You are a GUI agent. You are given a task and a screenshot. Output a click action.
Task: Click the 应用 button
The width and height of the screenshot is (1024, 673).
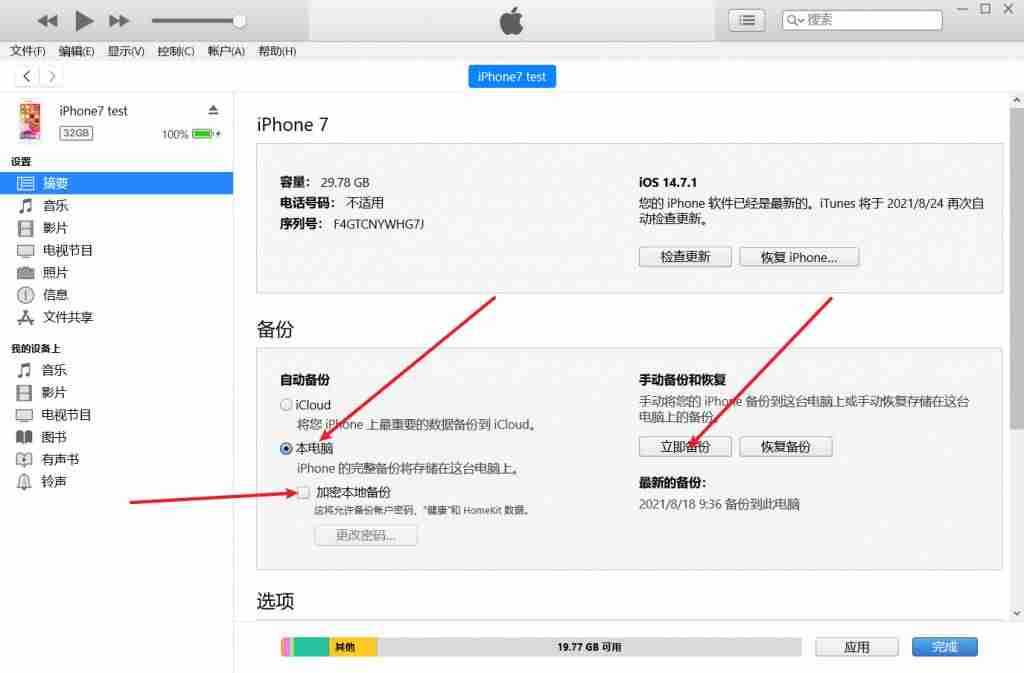856,647
